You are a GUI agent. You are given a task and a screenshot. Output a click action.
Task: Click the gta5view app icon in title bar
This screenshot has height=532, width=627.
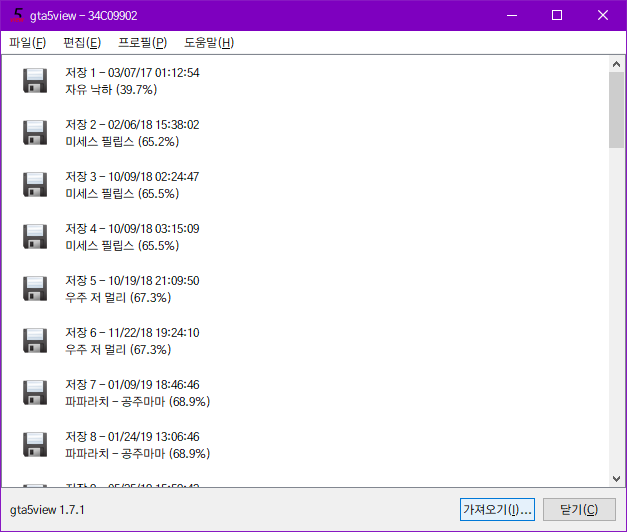pyautogui.click(x=17, y=15)
